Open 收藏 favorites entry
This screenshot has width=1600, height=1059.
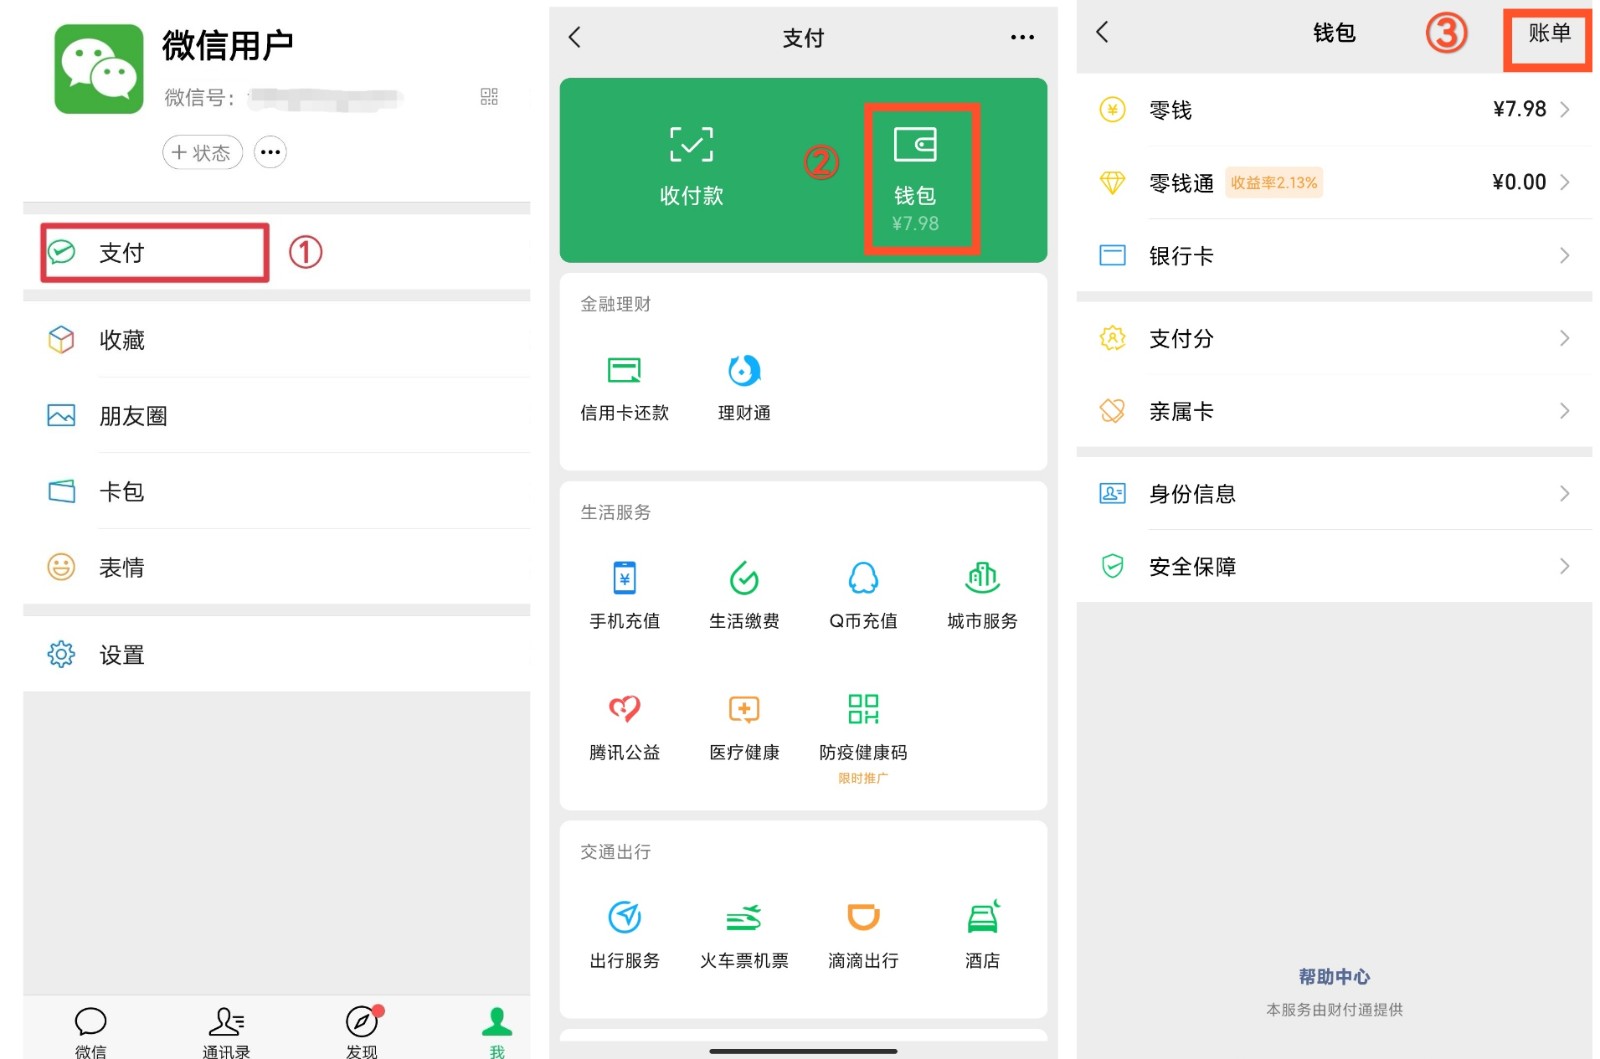point(277,340)
